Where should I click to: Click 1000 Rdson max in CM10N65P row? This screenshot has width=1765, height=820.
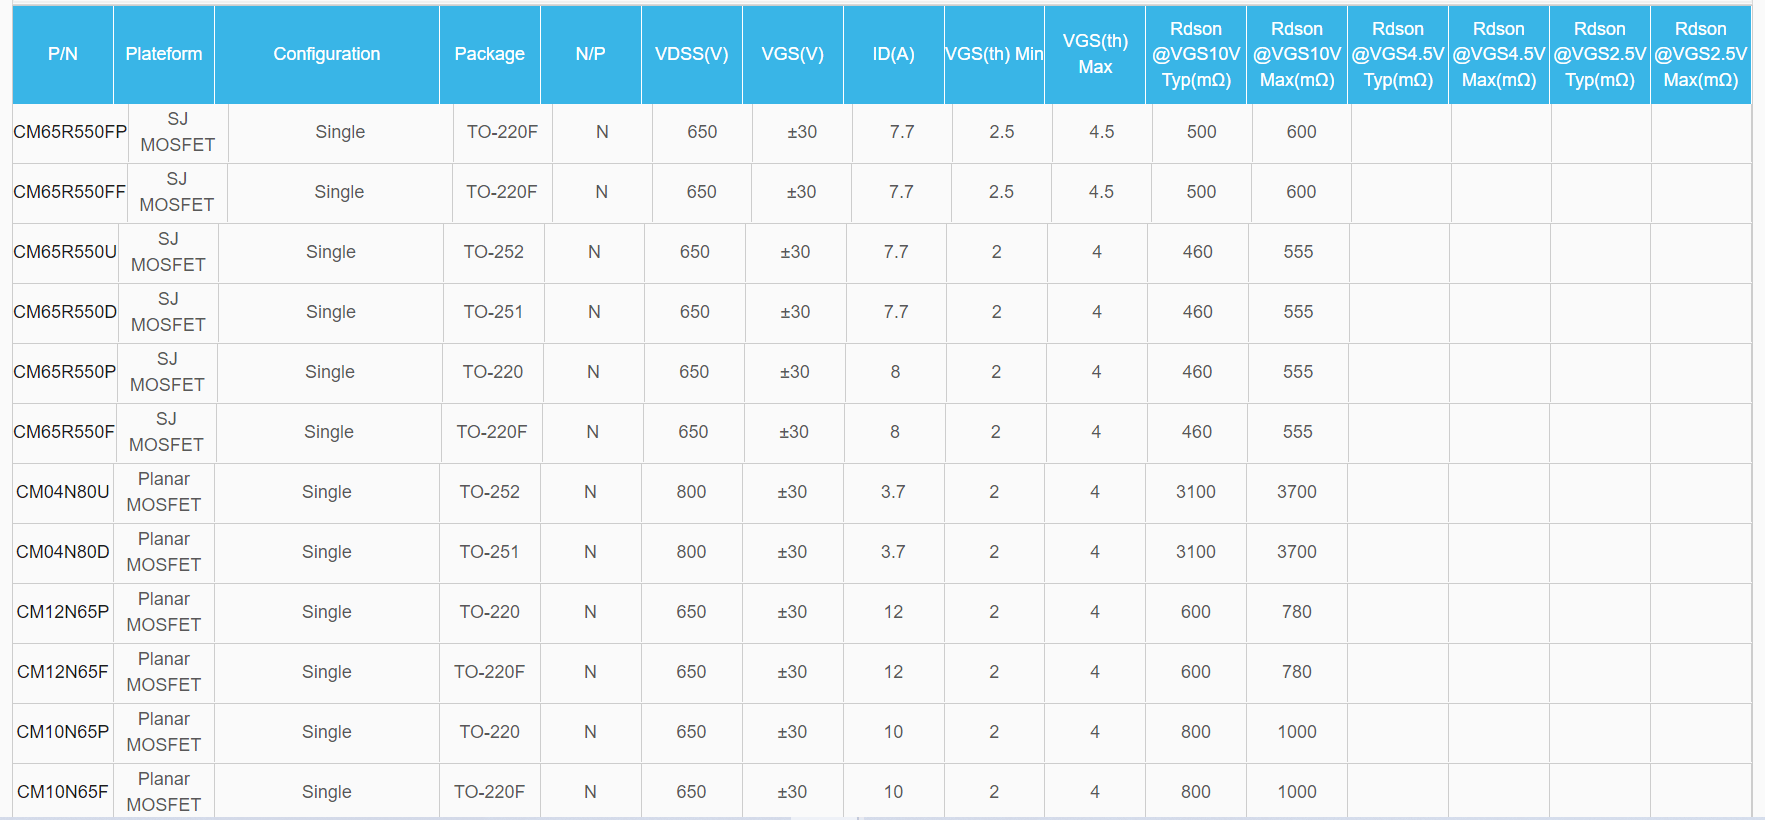(x=1297, y=732)
